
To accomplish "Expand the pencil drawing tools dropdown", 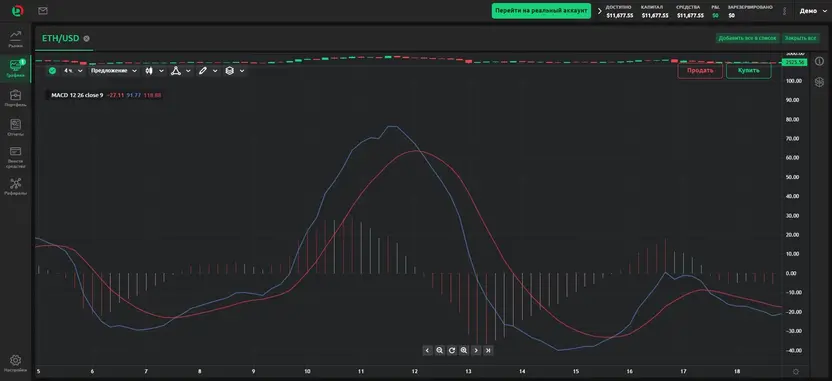I will tap(207, 71).
